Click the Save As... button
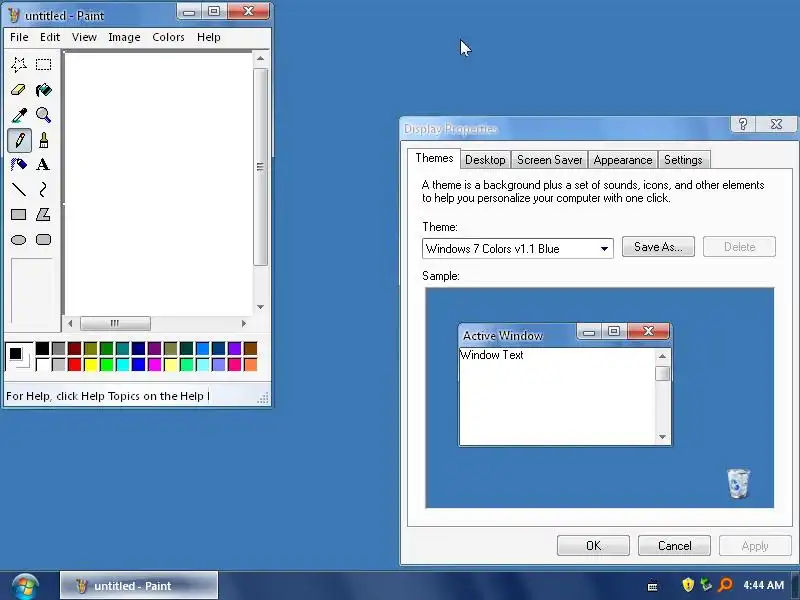The width and height of the screenshot is (800, 600). click(658, 247)
